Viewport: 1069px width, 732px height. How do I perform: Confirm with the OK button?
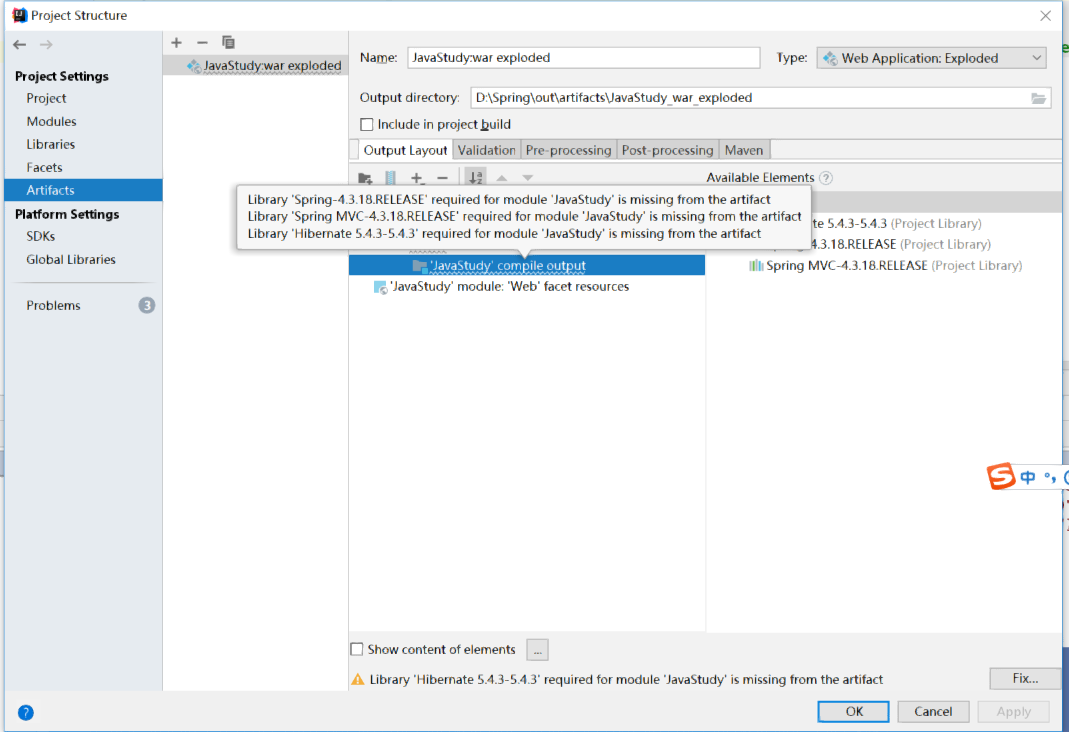[854, 712]
